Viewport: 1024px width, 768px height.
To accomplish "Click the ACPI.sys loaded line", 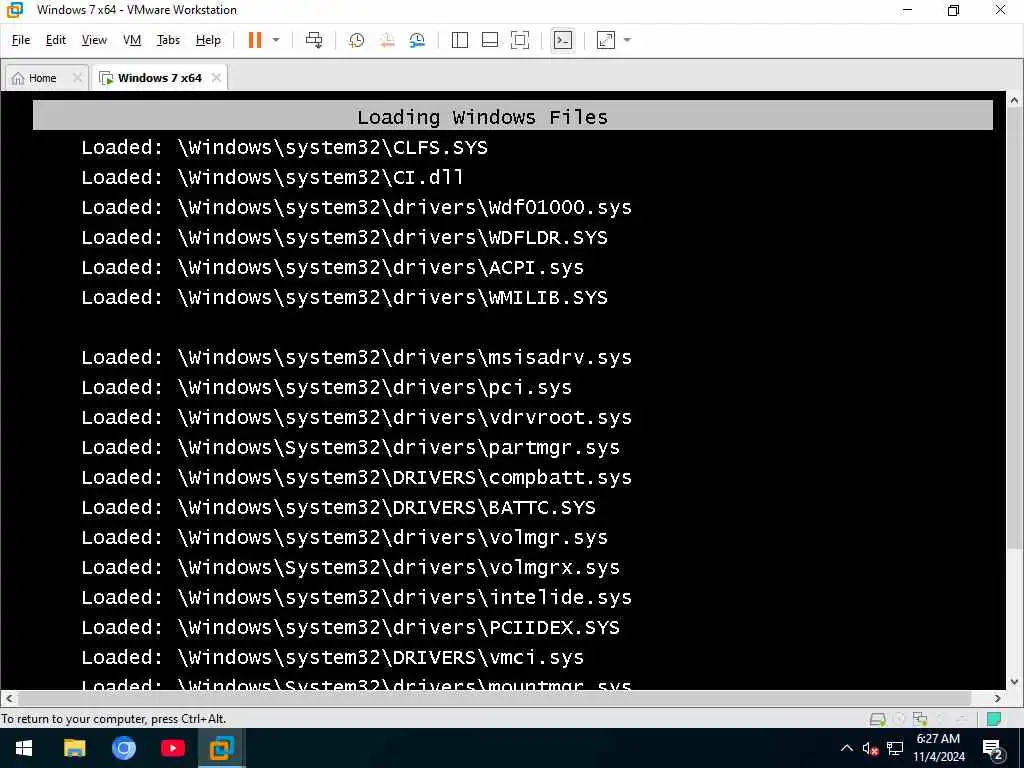I will click(x=332, y=267).
